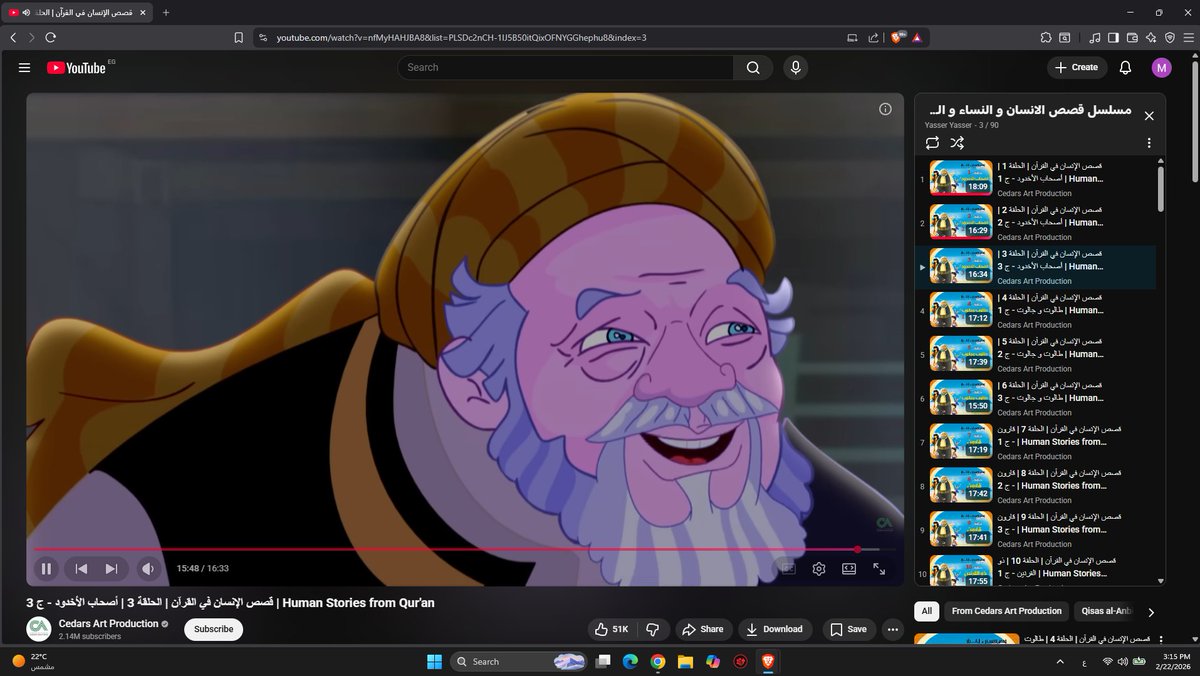Open Brave Wallet icon
This screenshot has width=1200, height=676.
(x=1133, y=37)
